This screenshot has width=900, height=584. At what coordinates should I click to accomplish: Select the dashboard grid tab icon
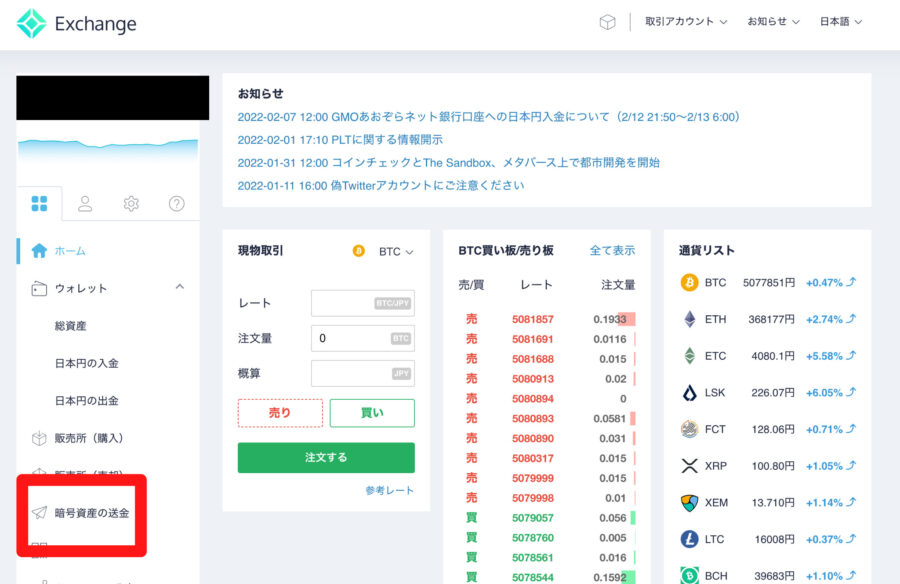point(39,203)
